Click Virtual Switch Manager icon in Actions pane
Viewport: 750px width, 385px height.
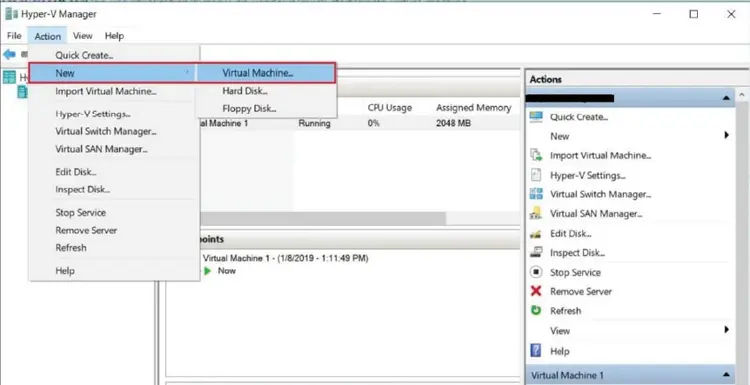pos(536,194)
